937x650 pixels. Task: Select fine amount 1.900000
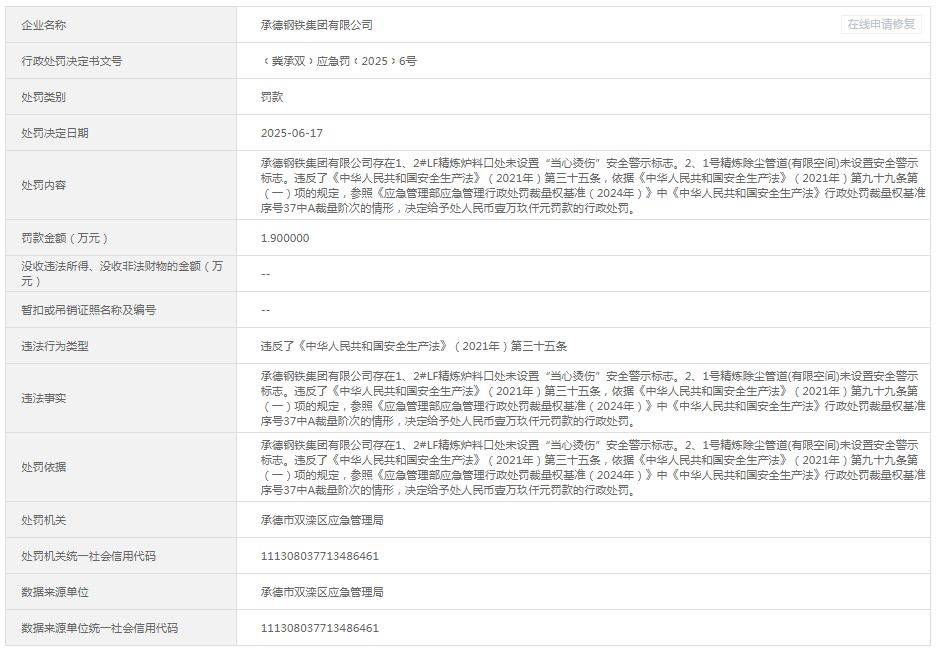pyautogui.click(x=285, y=238)
